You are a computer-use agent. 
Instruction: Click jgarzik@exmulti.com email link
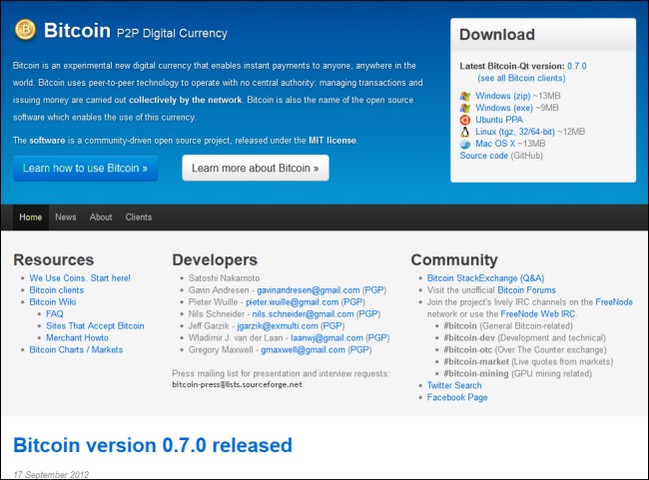pyautogui.click(x=277, y=326)
